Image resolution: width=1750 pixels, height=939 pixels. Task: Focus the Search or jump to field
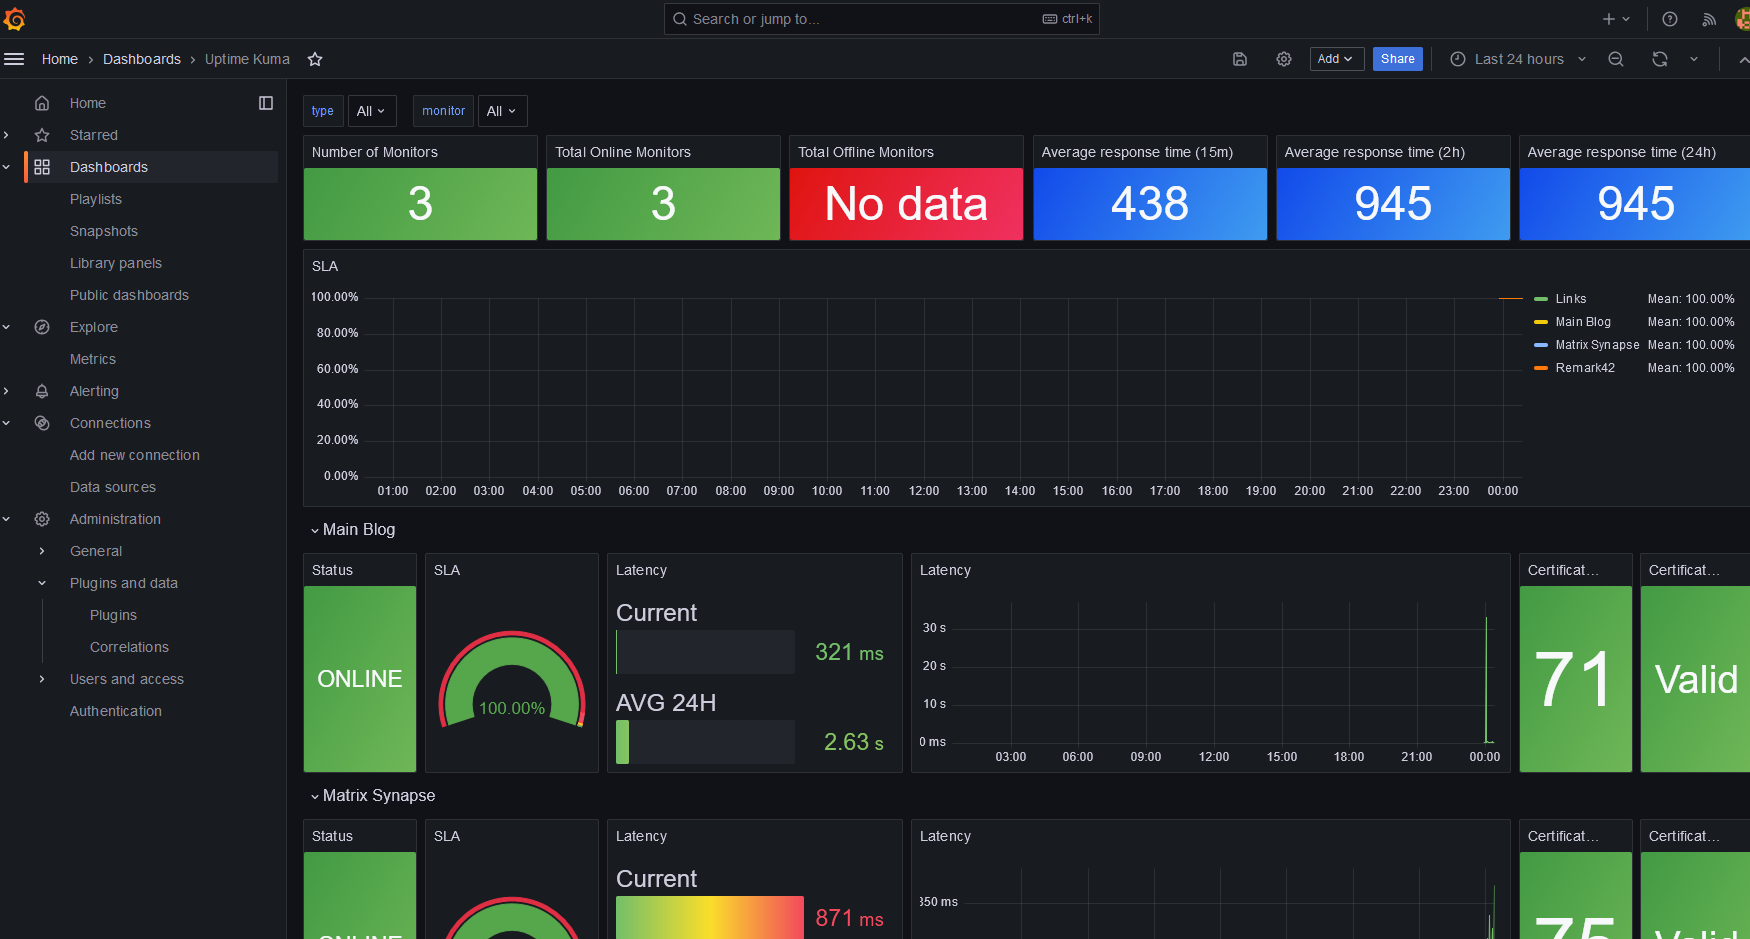(881, 19)
